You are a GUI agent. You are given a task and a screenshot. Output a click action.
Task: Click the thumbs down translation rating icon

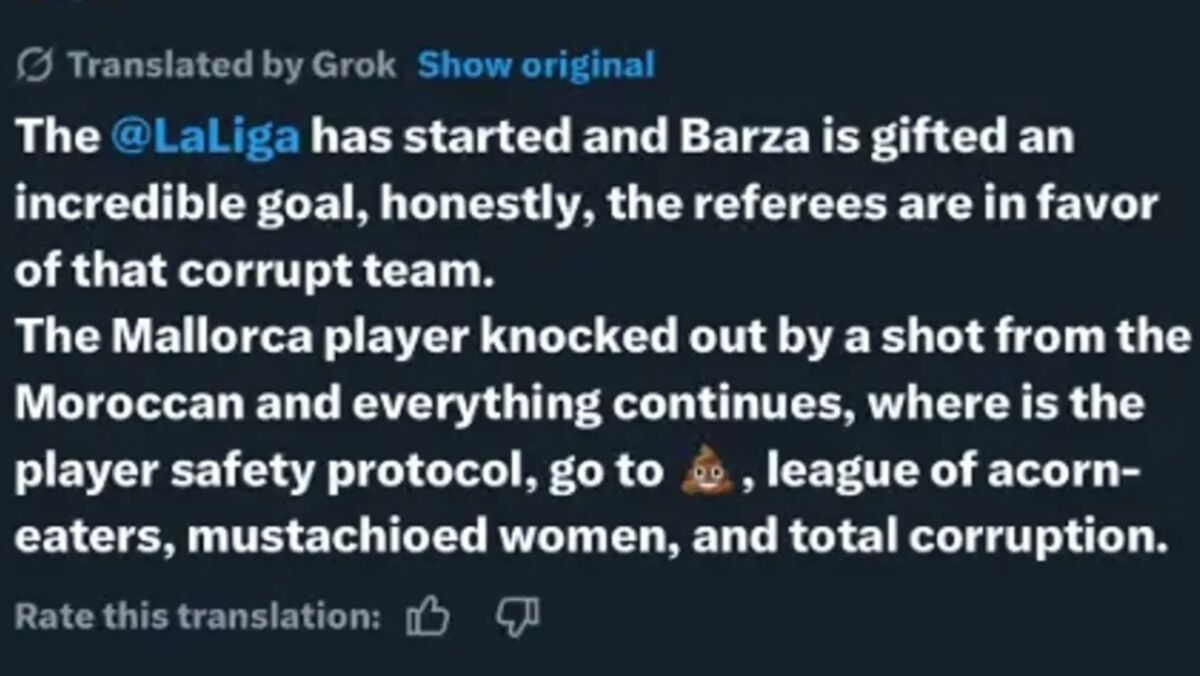[x=518, y=615]
